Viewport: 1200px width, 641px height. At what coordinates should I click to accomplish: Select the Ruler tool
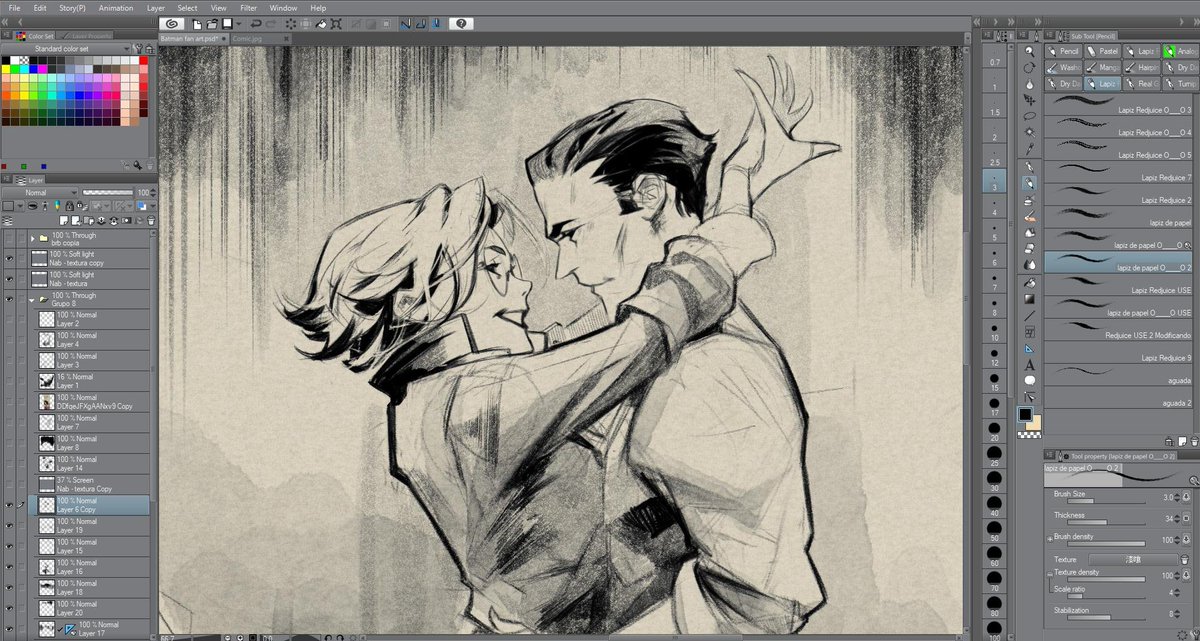(x=1029, y=349)
